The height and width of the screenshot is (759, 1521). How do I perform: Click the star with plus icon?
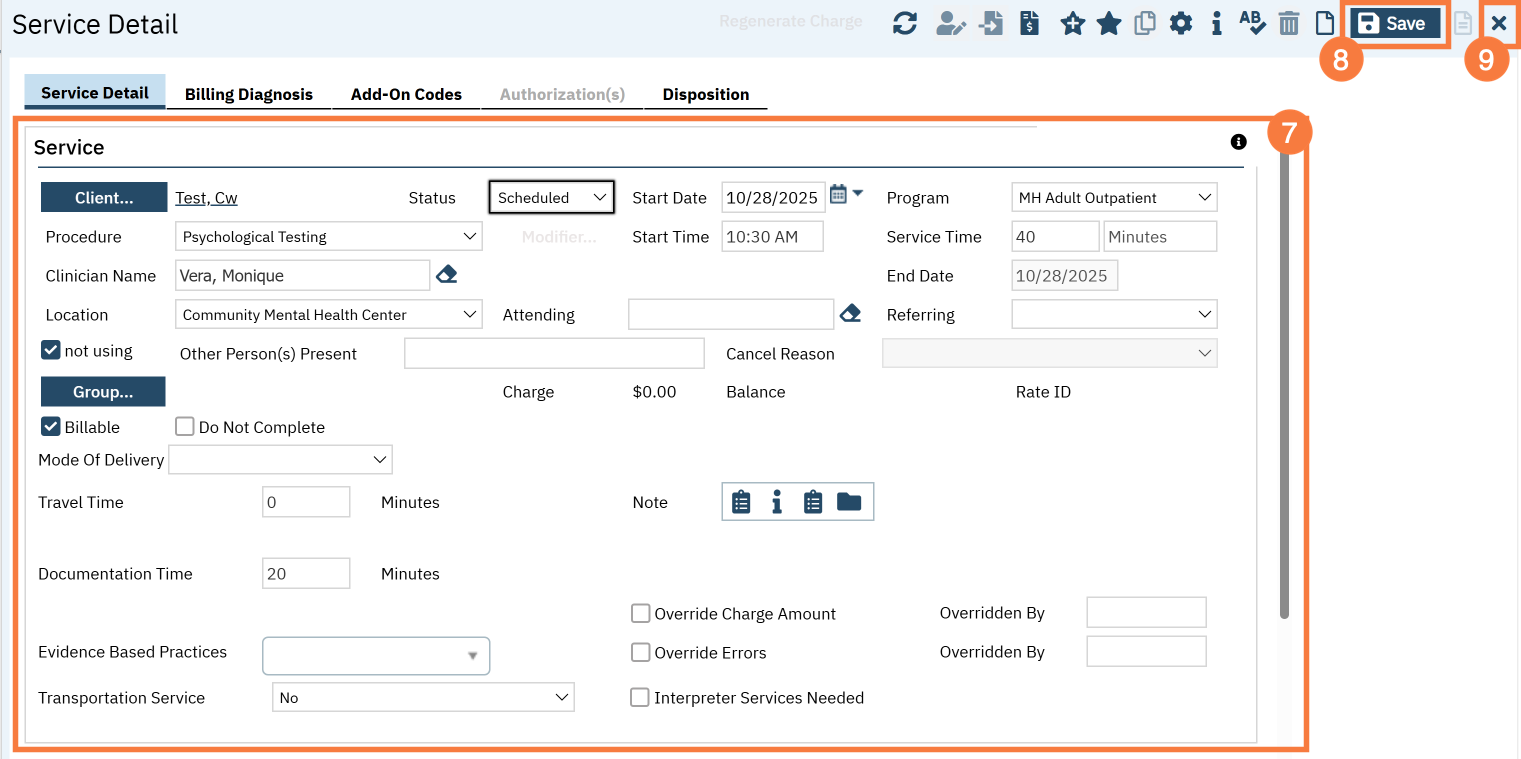[1073, 24]
